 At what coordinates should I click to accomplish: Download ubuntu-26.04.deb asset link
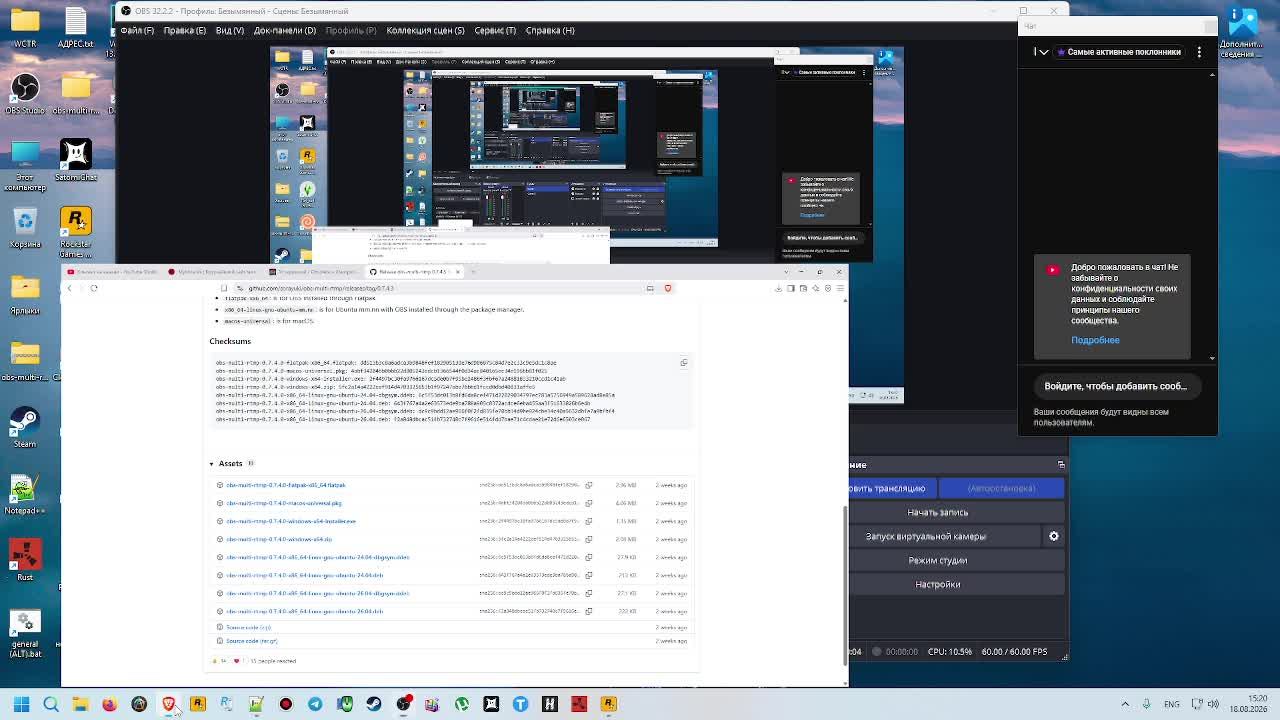coord(305,611)
